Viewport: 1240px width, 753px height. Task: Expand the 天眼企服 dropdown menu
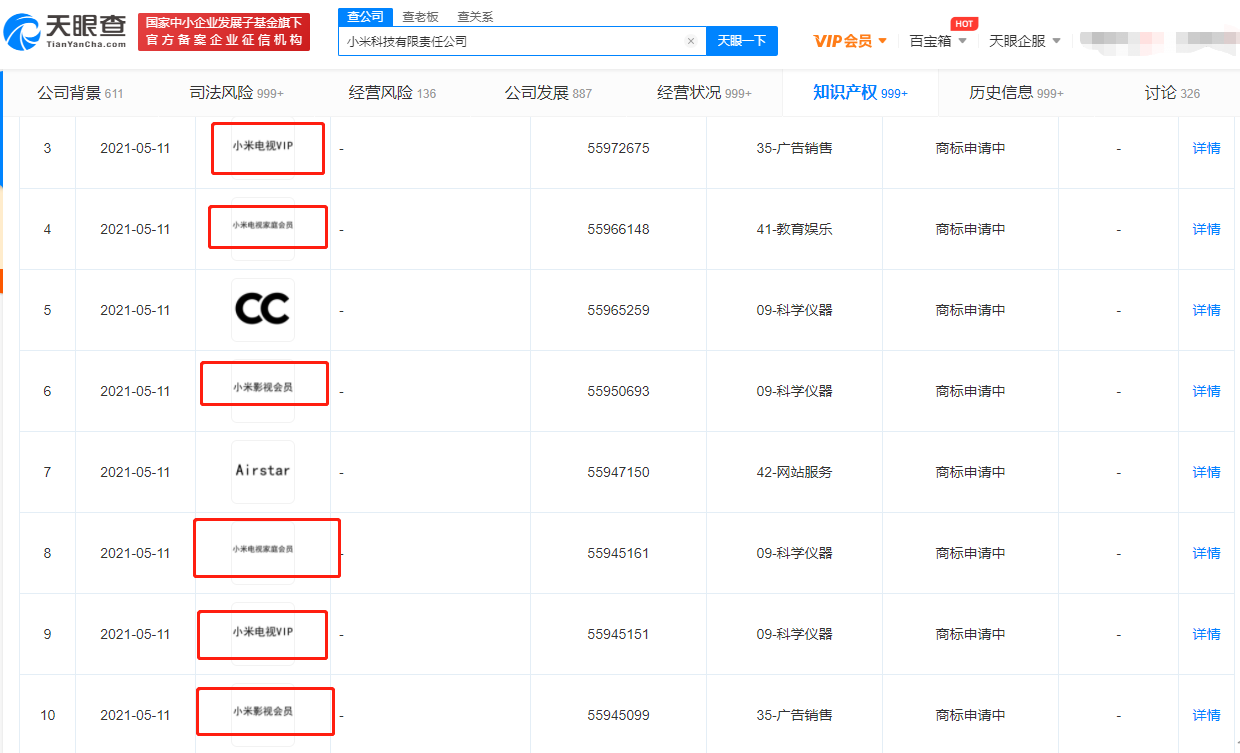pyautogui.click(x=1024, y=41)
